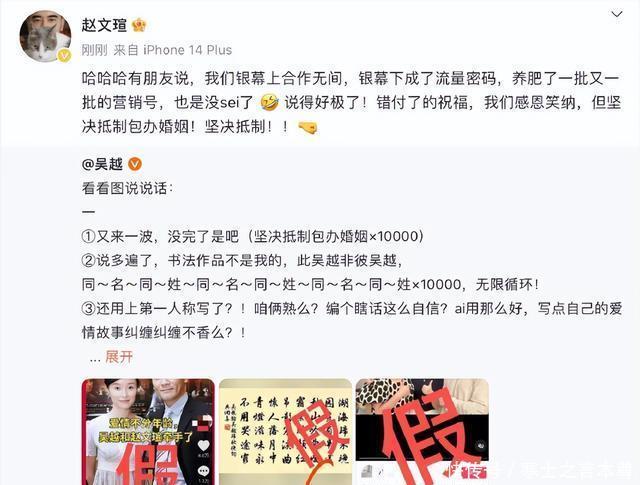Click the laughing emoji in the post text
640x485 pixels.
tap(269, 102)
